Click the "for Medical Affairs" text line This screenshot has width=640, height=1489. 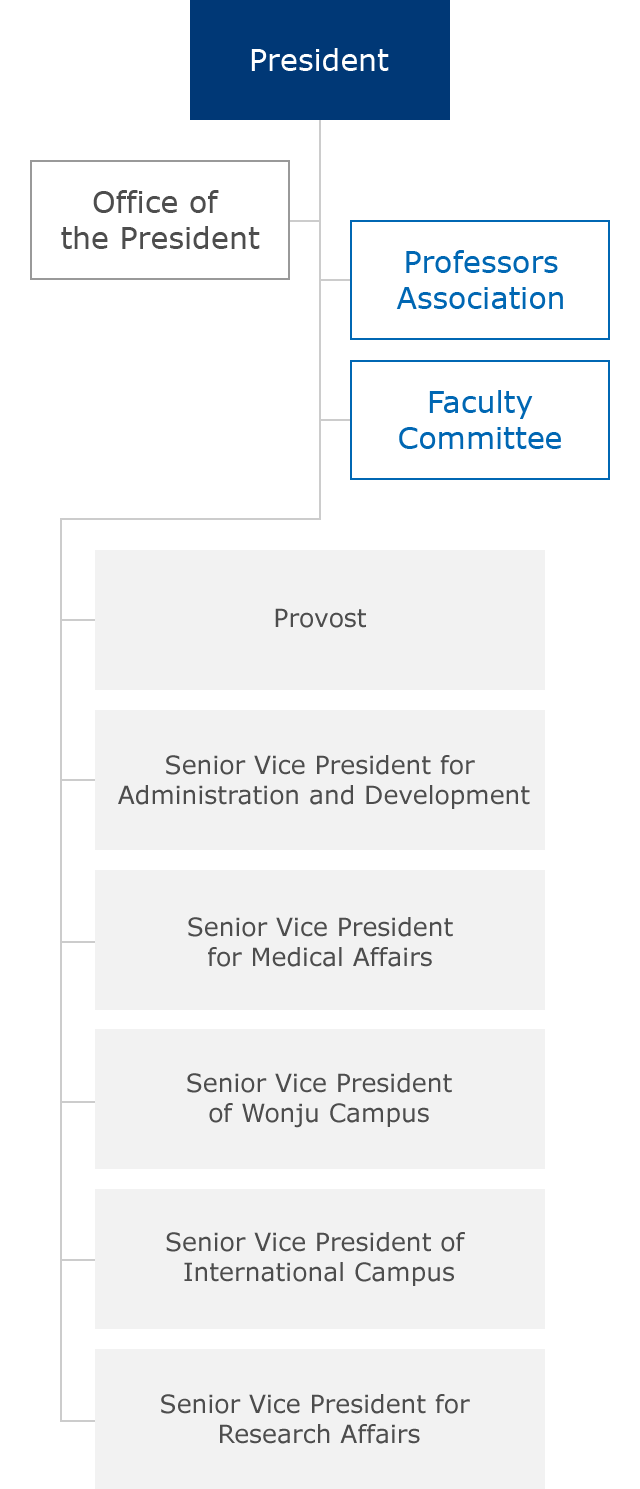coord(320,957)
